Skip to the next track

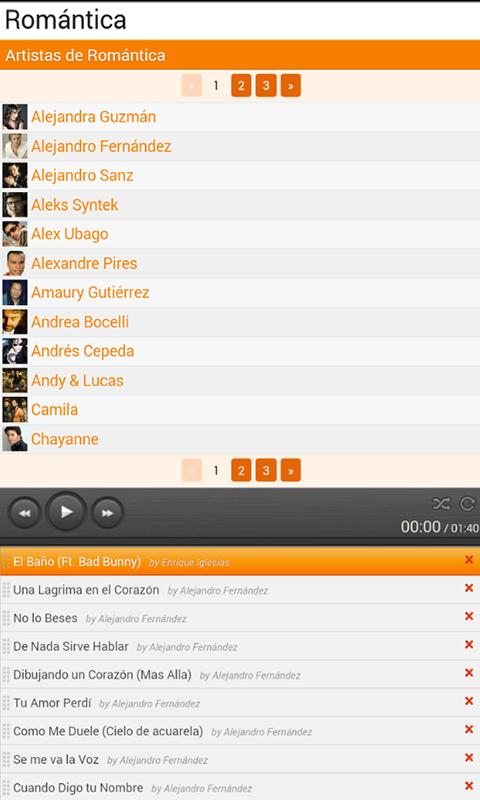pyautogui.click(x=107, y=513)
